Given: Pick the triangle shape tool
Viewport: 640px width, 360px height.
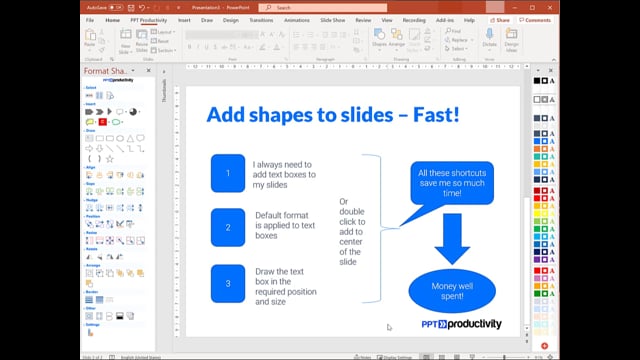Looking at the screenshot, I should click(130, 138).
